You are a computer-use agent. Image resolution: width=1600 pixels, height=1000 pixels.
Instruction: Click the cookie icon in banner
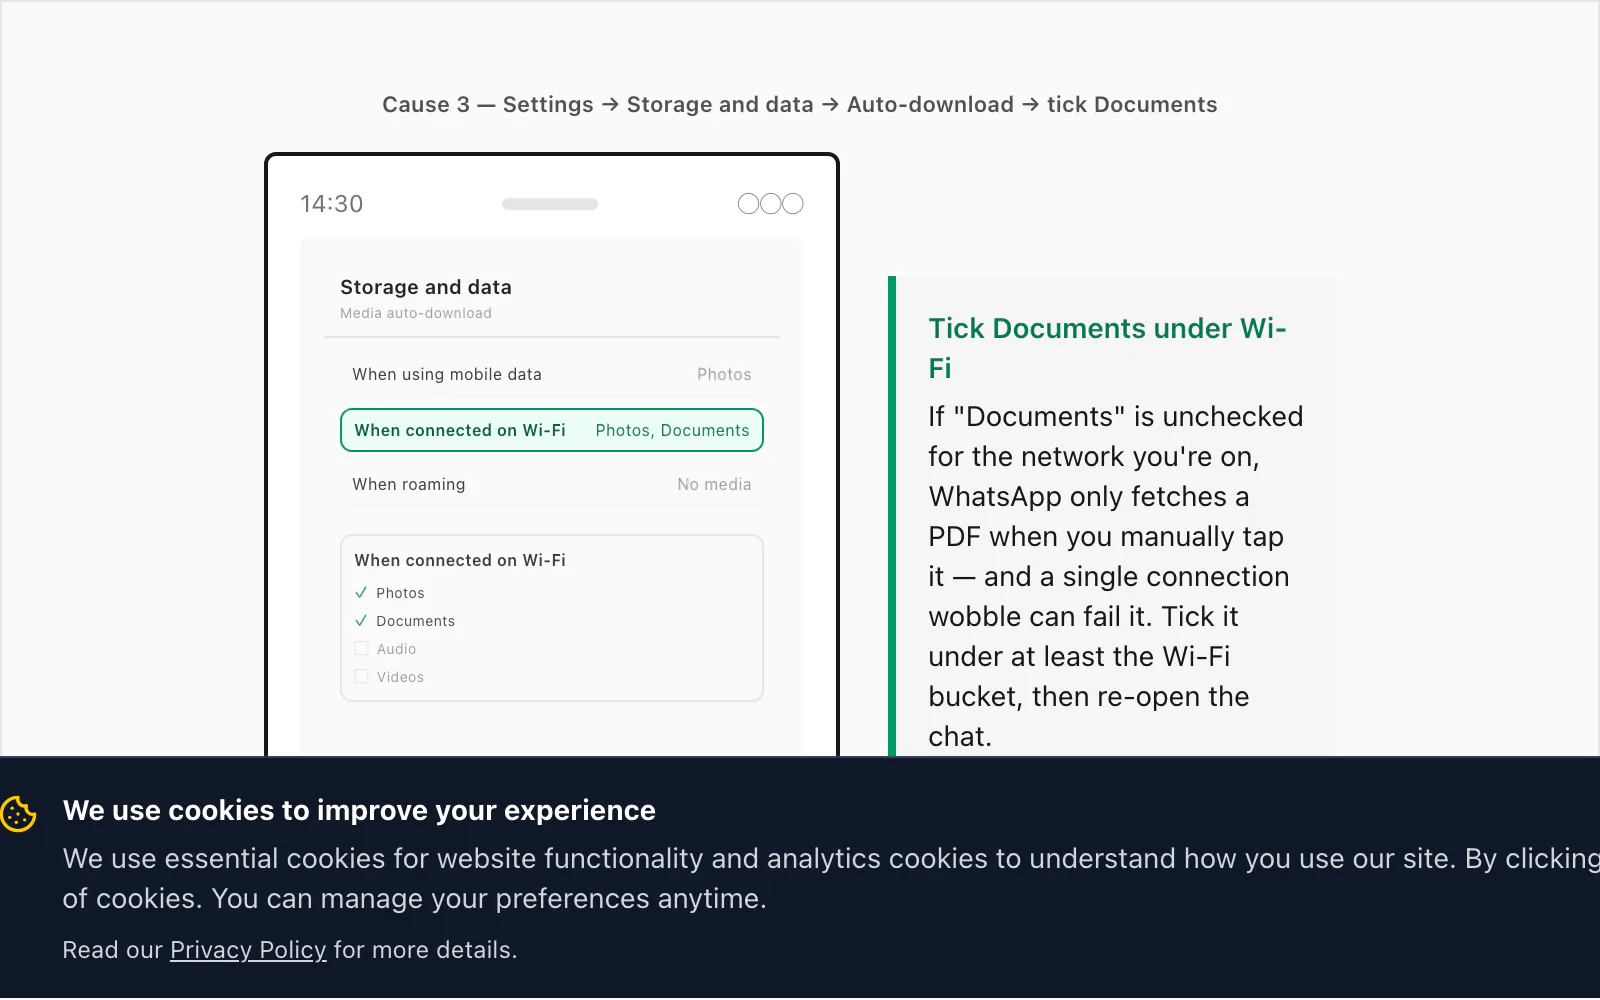[18, 814]
